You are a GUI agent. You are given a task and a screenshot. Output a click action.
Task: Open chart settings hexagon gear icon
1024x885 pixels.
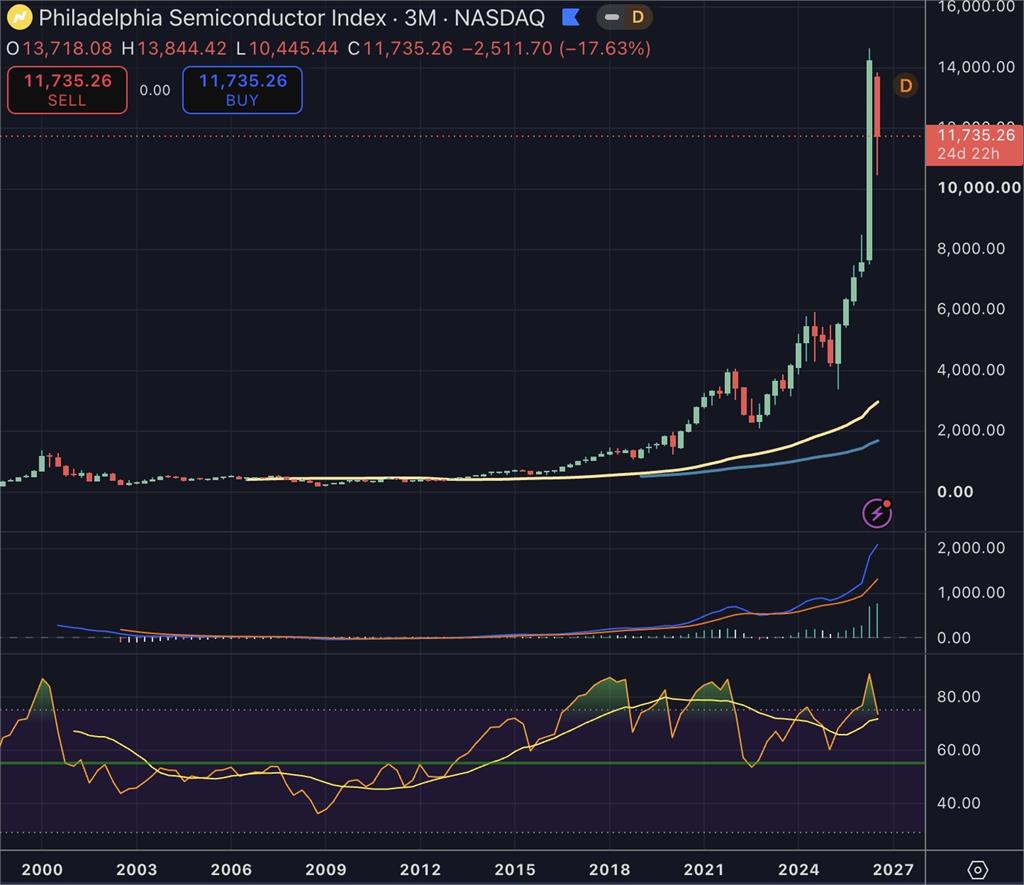coord(977,869)
